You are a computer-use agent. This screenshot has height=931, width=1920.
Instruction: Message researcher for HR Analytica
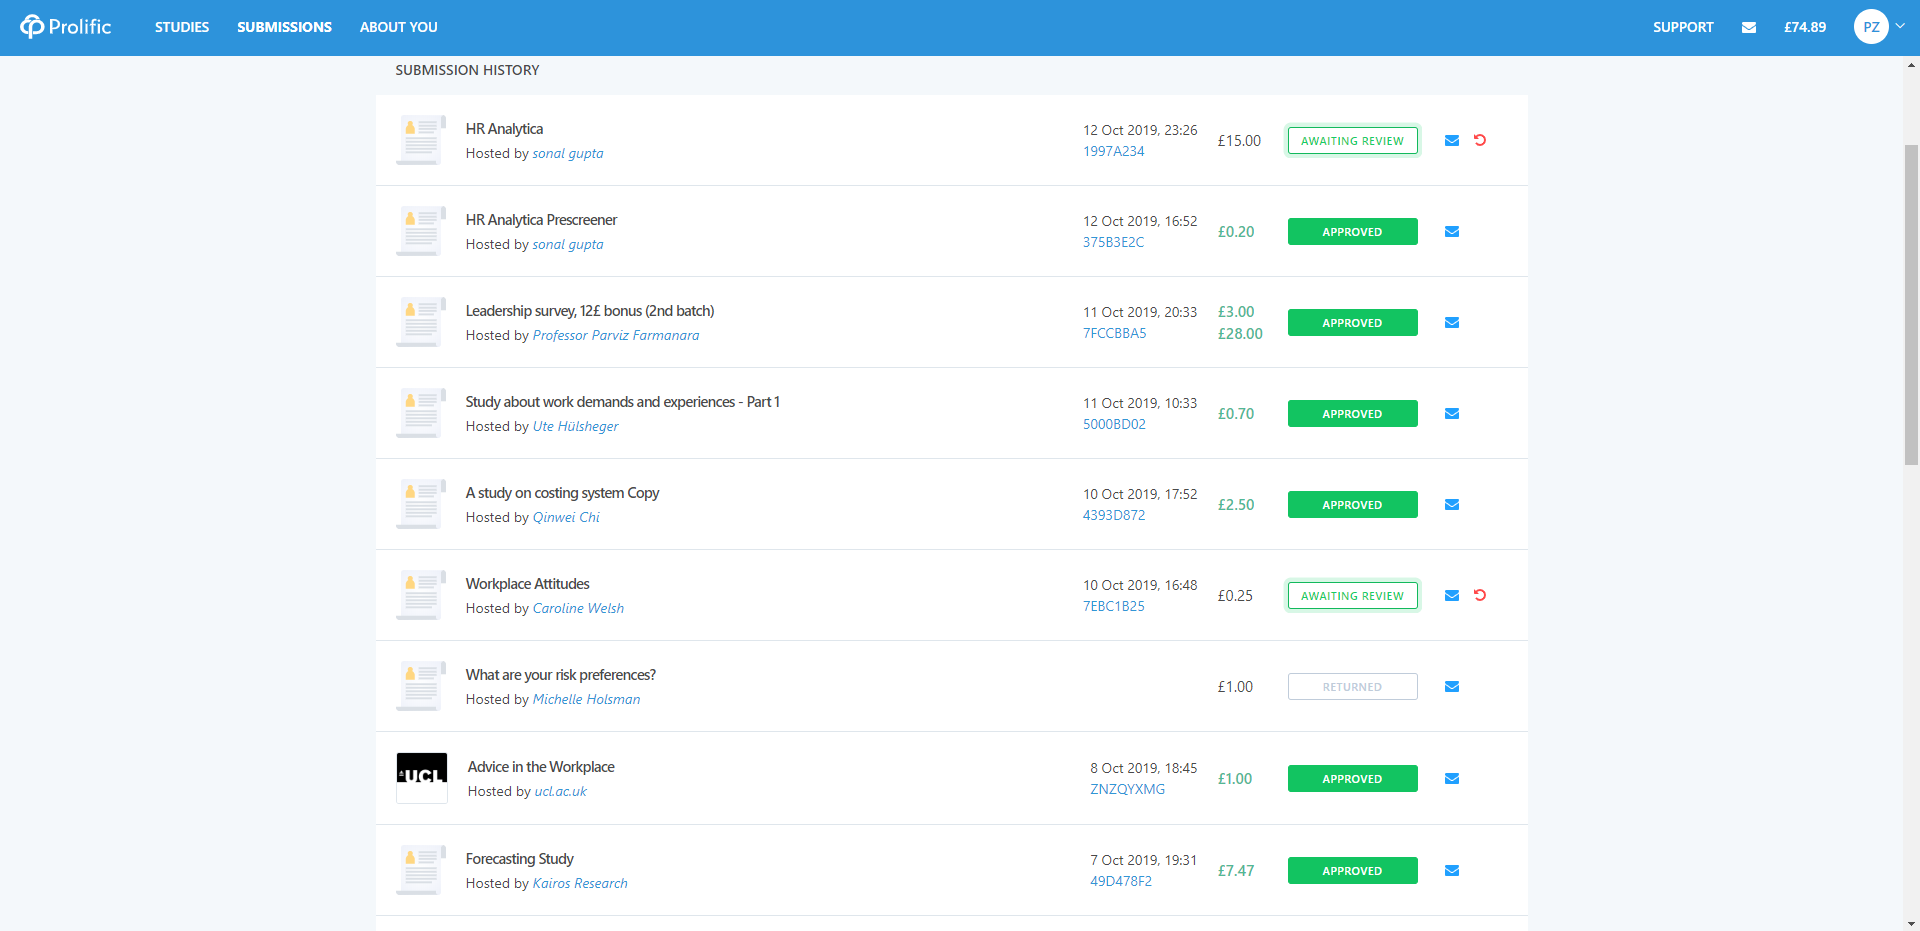click(1452, 141)
